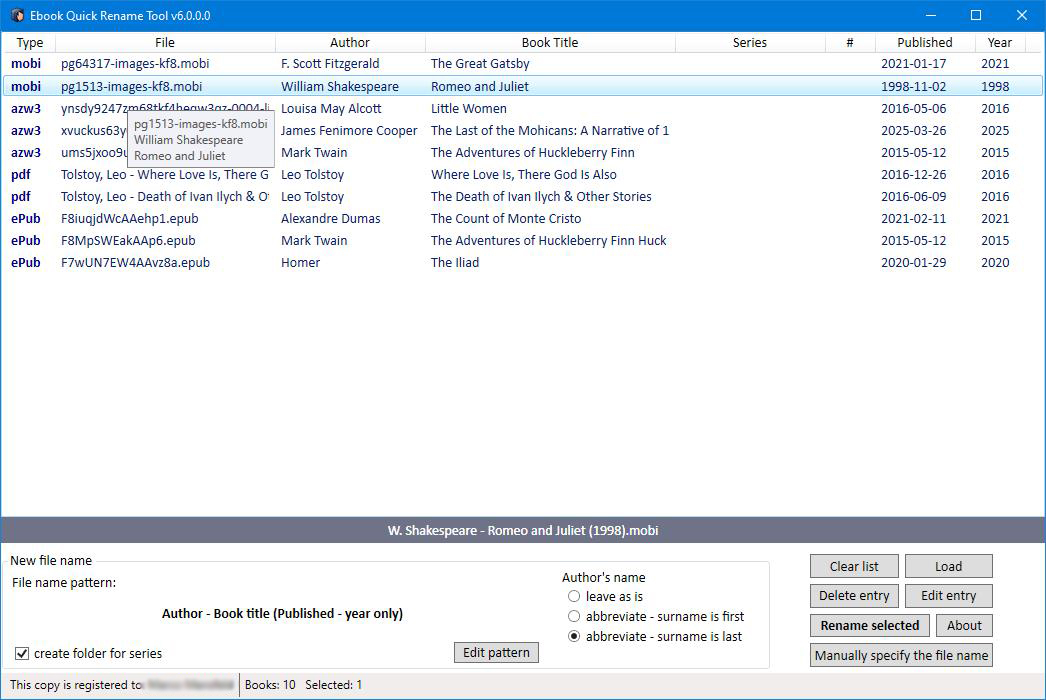Sort the list by the Author column
Image resolution: width=1046 pixels, height=700 pixels.
pos(350,42)
